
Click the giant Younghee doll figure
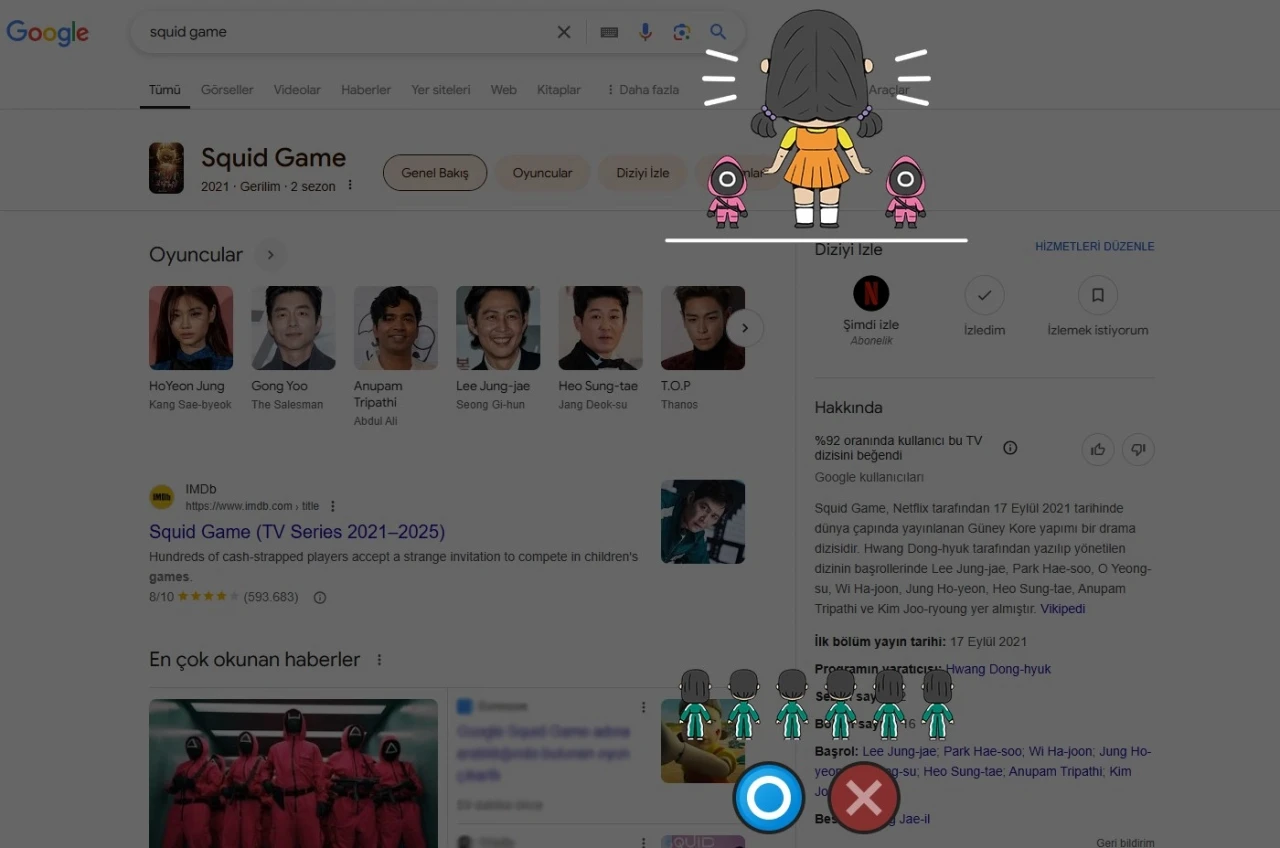pos(818,120)
